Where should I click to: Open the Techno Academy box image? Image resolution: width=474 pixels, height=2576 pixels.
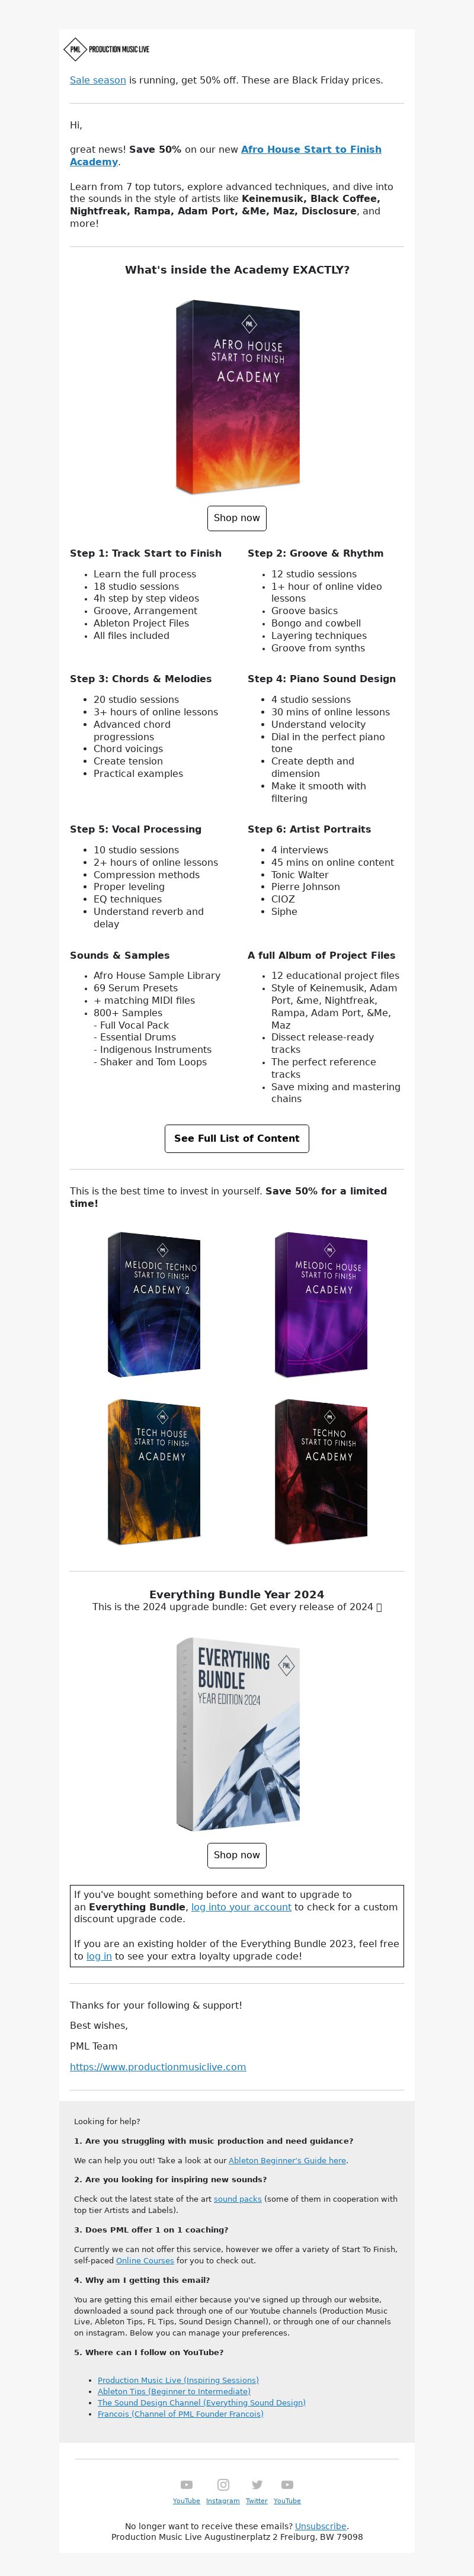point(321,1471)
